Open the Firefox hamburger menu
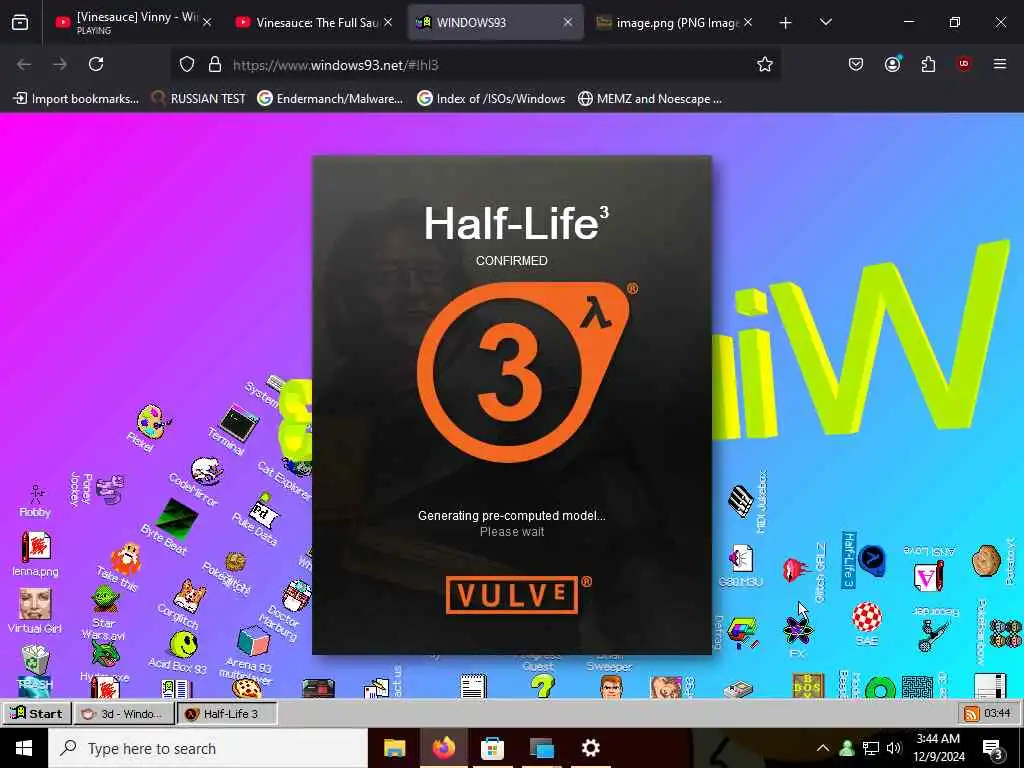The image size is (1024, 768). 999,64
